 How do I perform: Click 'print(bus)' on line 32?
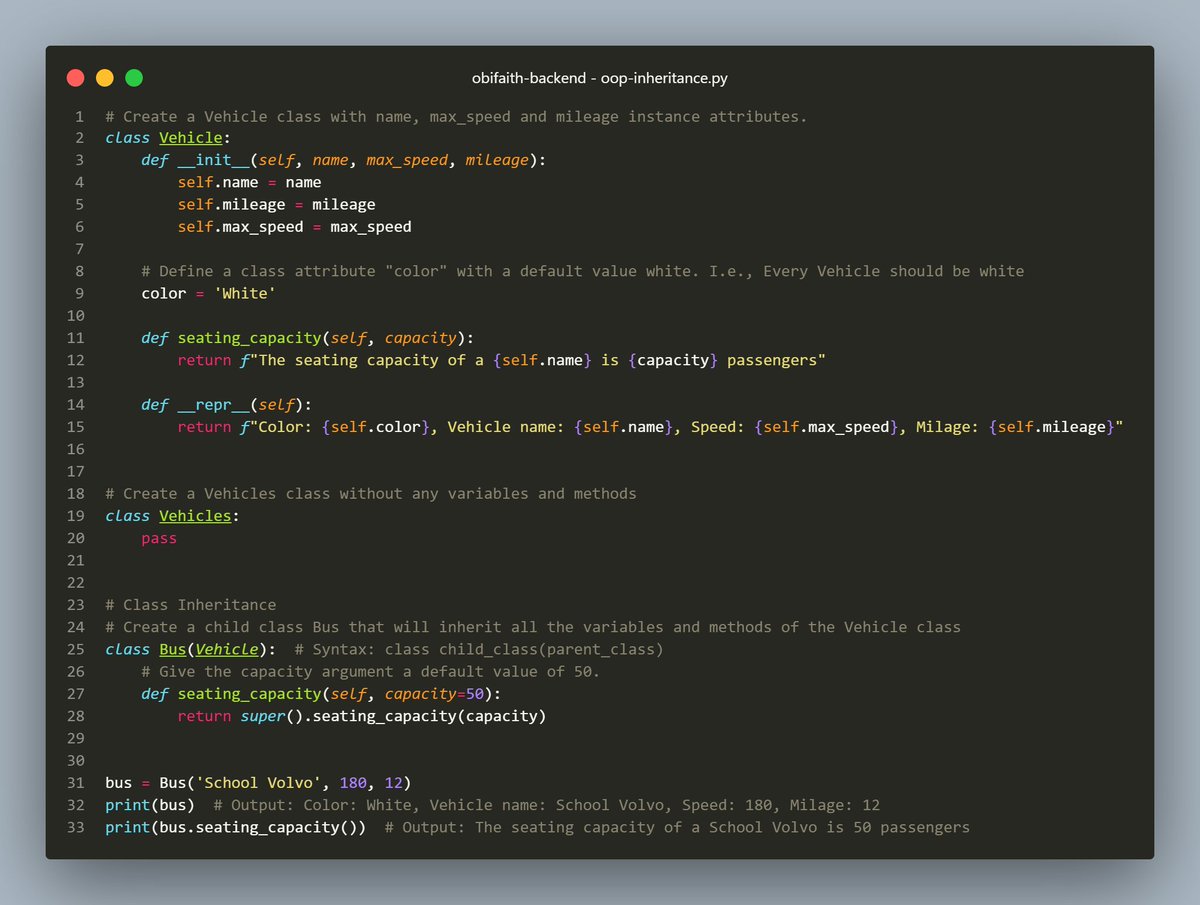150,805
